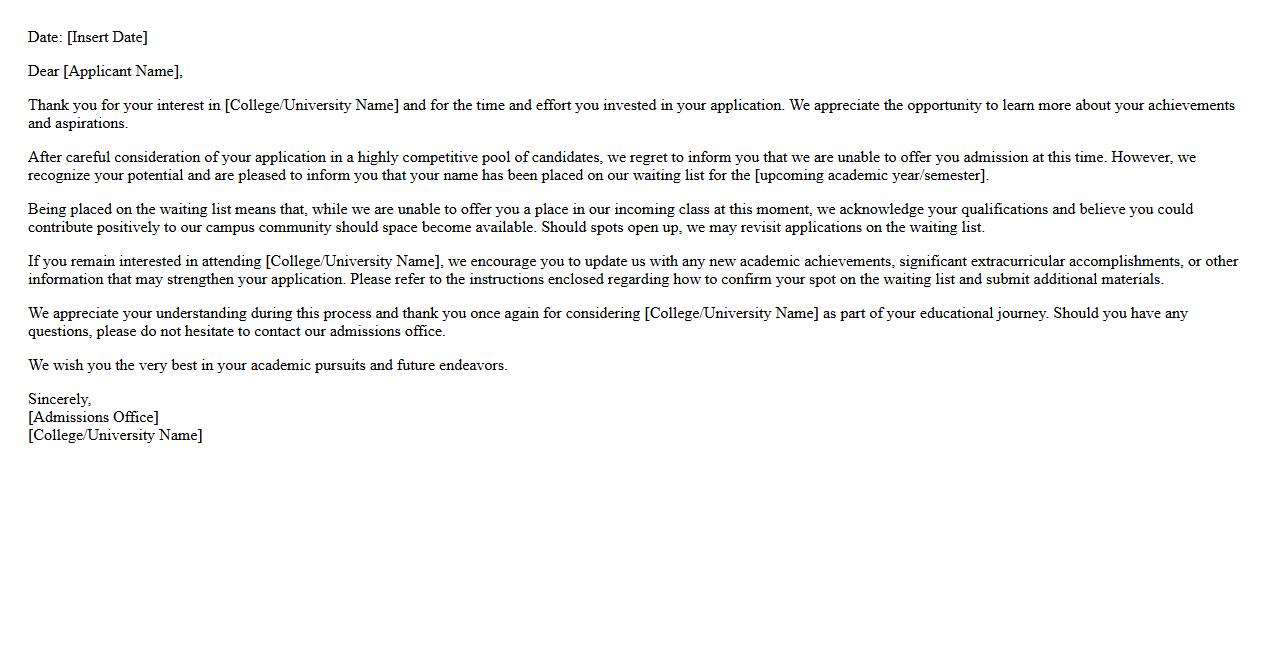Click the [upcoming academic year/semester] placeholder
This screenshot has height=650, width=1278.
(870, 176)
